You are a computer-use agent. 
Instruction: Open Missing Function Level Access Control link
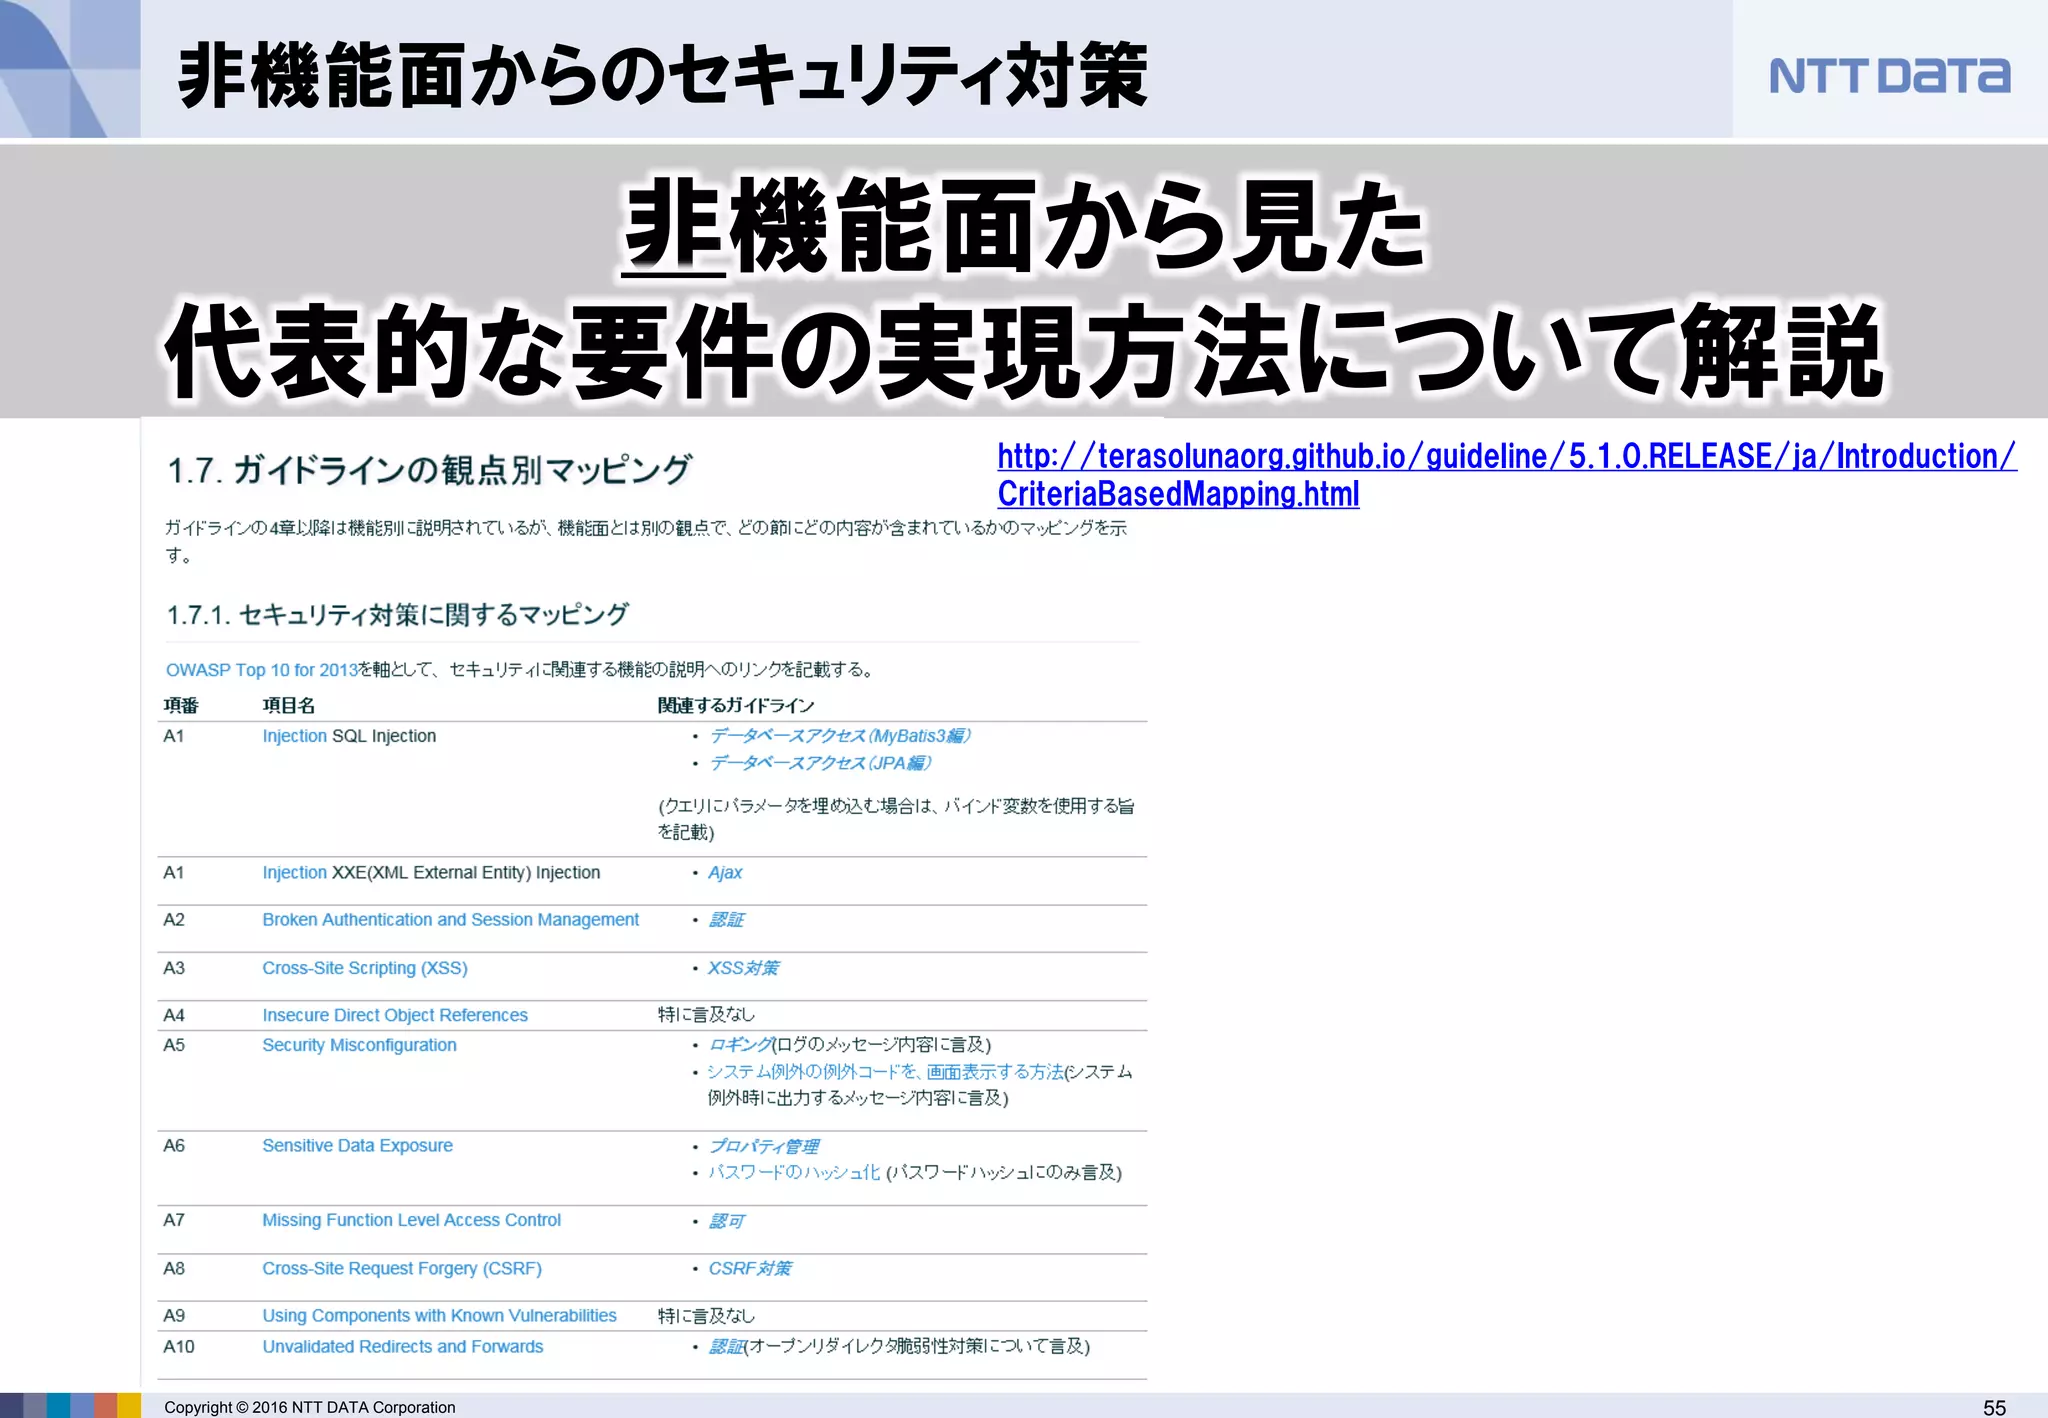click(411, 1220)
